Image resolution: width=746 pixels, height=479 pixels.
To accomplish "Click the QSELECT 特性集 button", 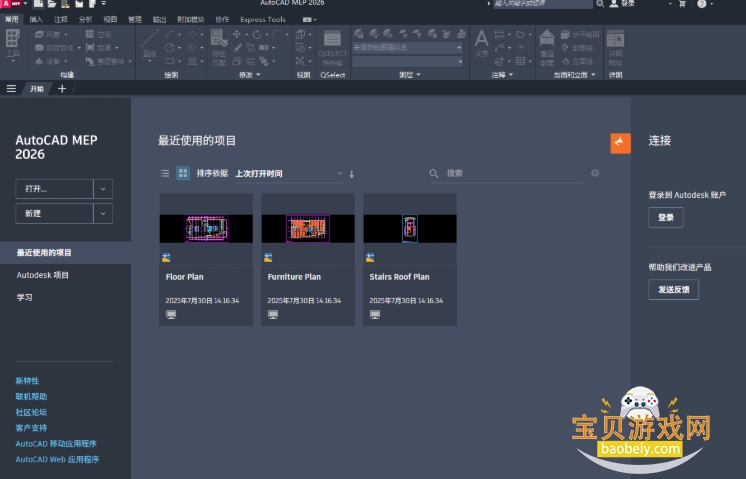I will [x=332, y=48].
